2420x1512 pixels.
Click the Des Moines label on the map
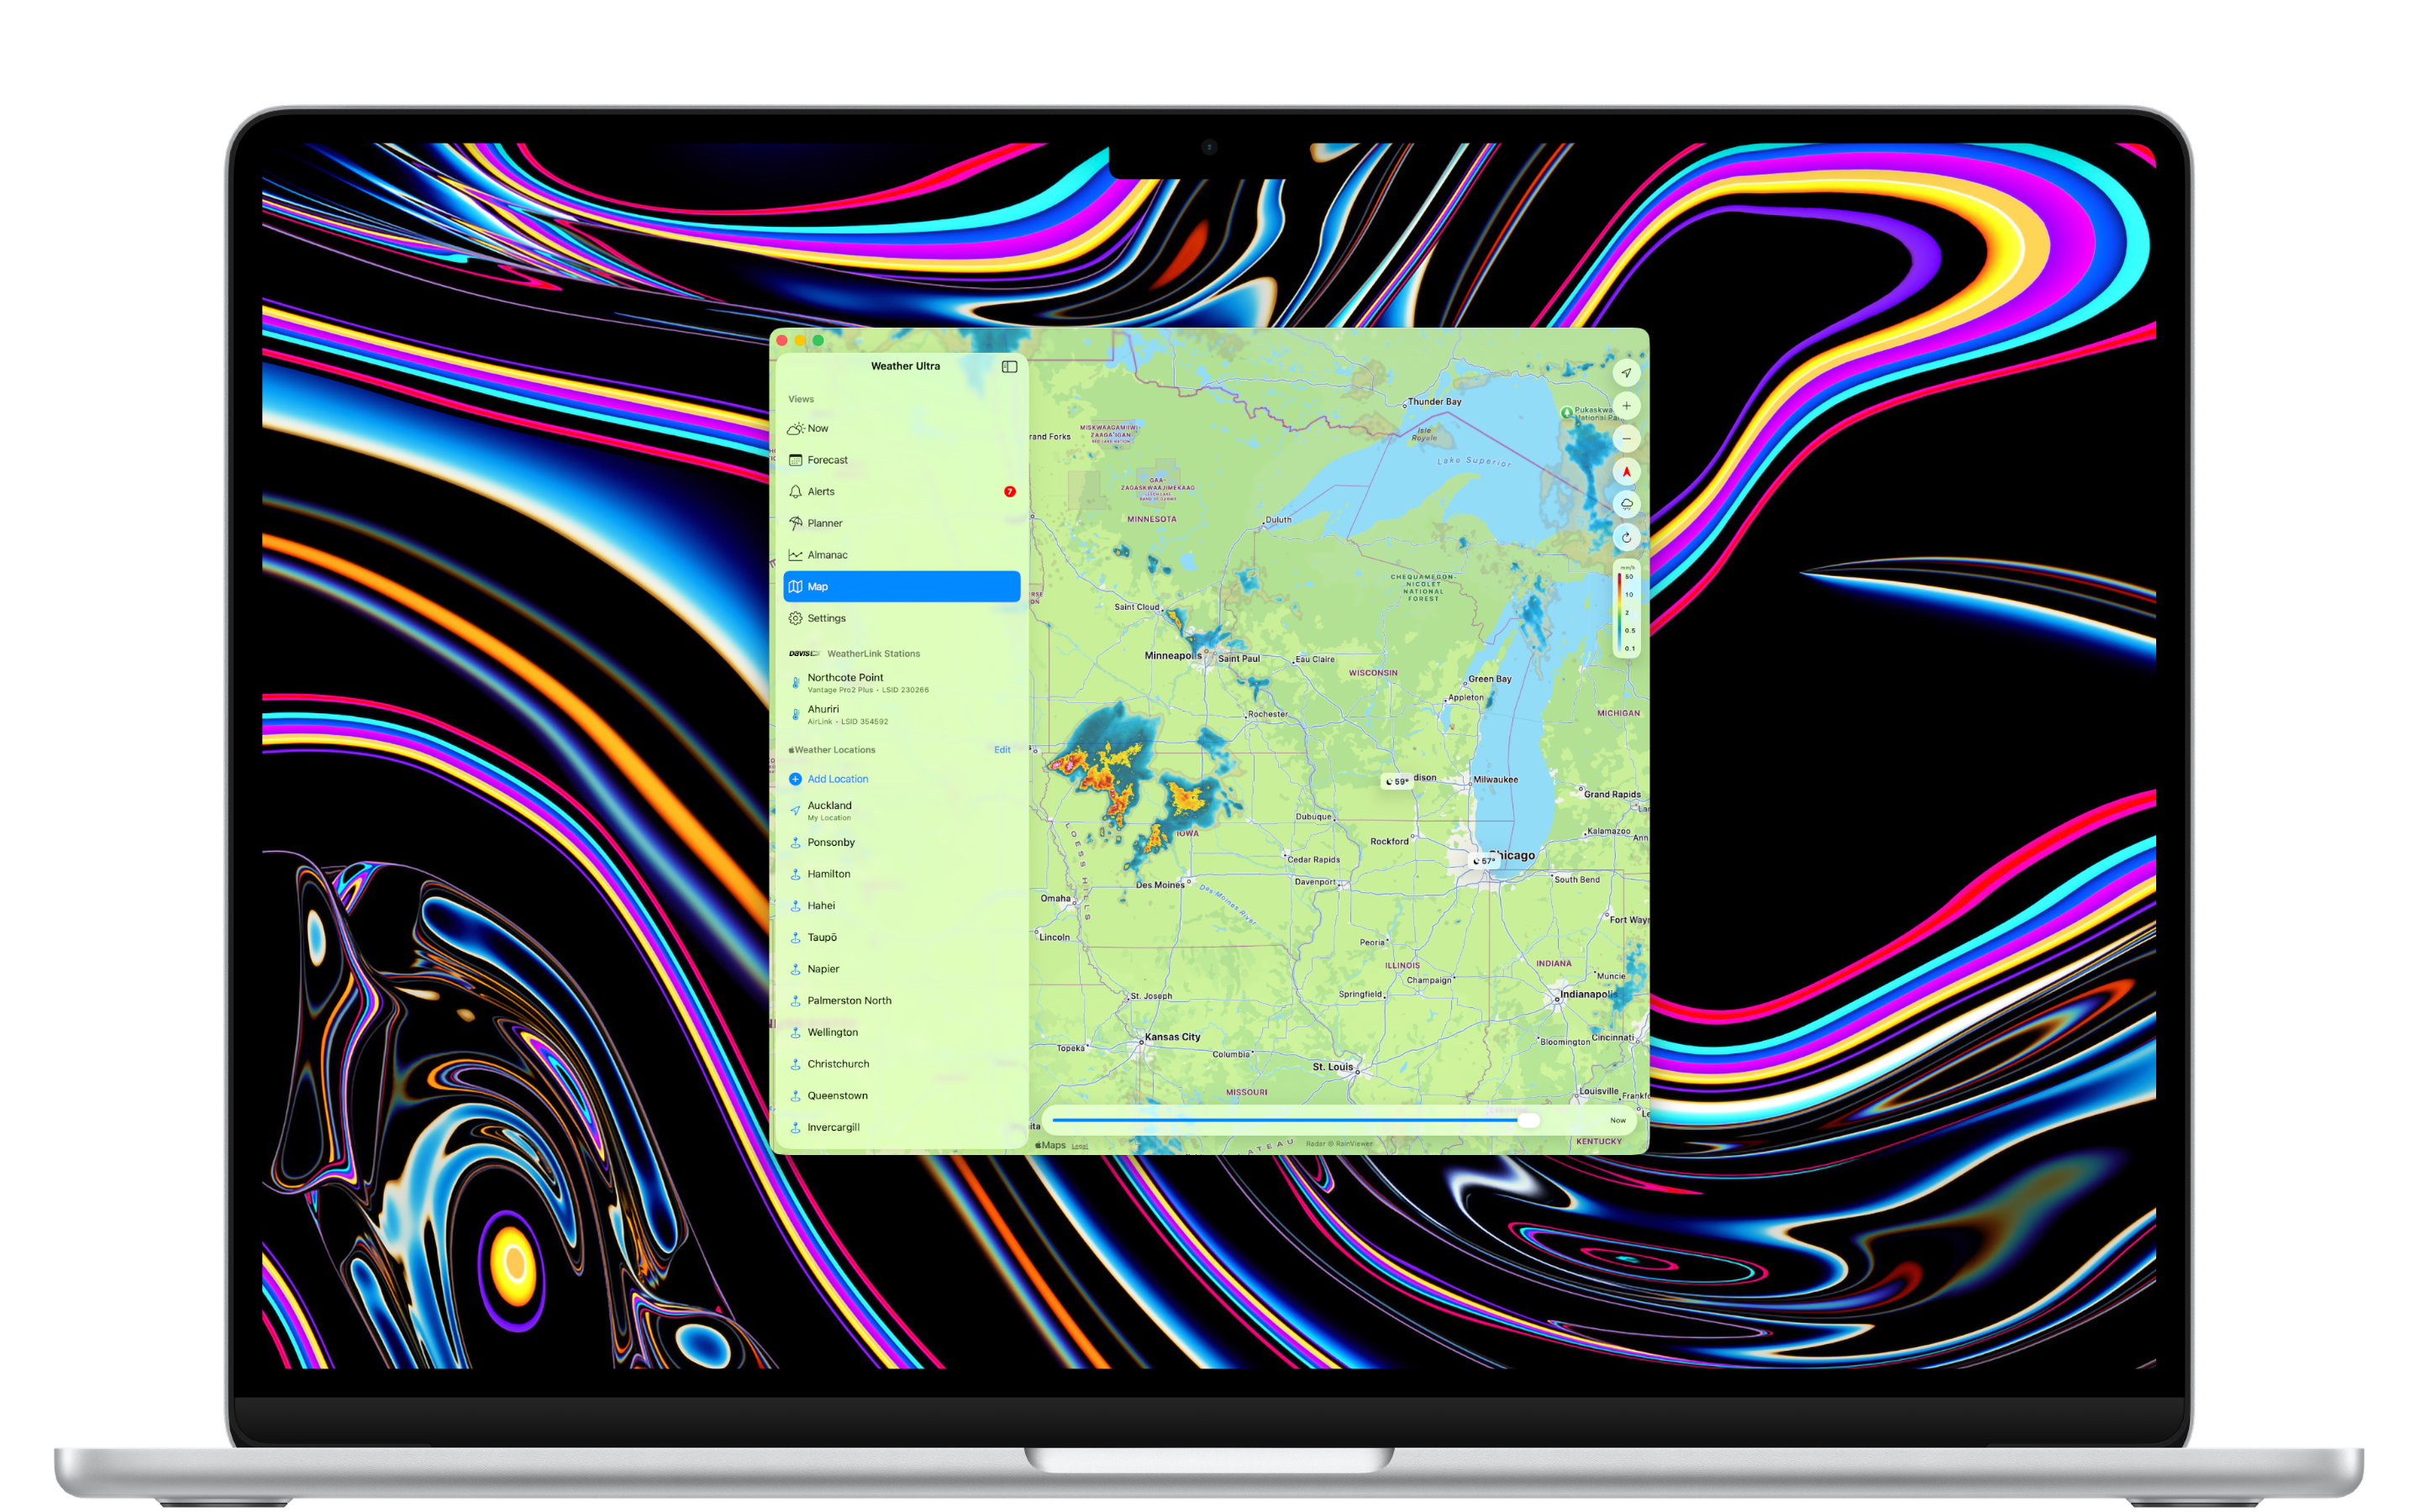pyautogui.click(x=1159, y=885)
